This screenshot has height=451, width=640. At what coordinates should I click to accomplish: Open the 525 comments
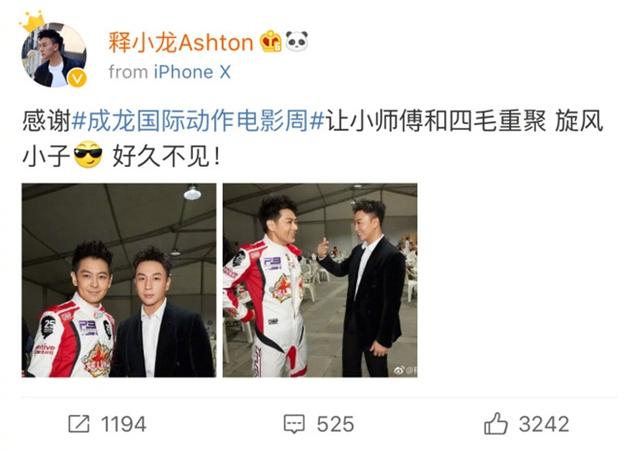tap(336, 424)
